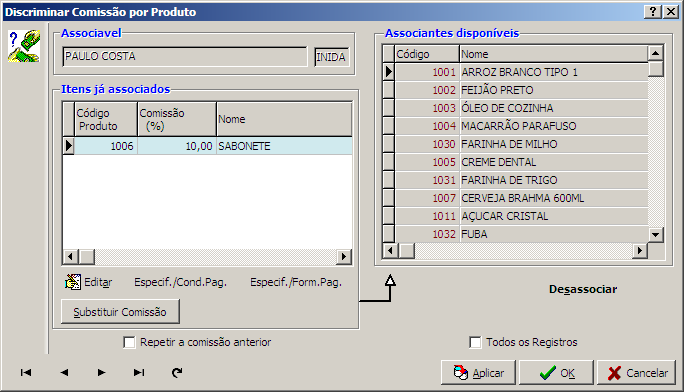Open Especif./Cond.Pag. option

coord(180,283)
